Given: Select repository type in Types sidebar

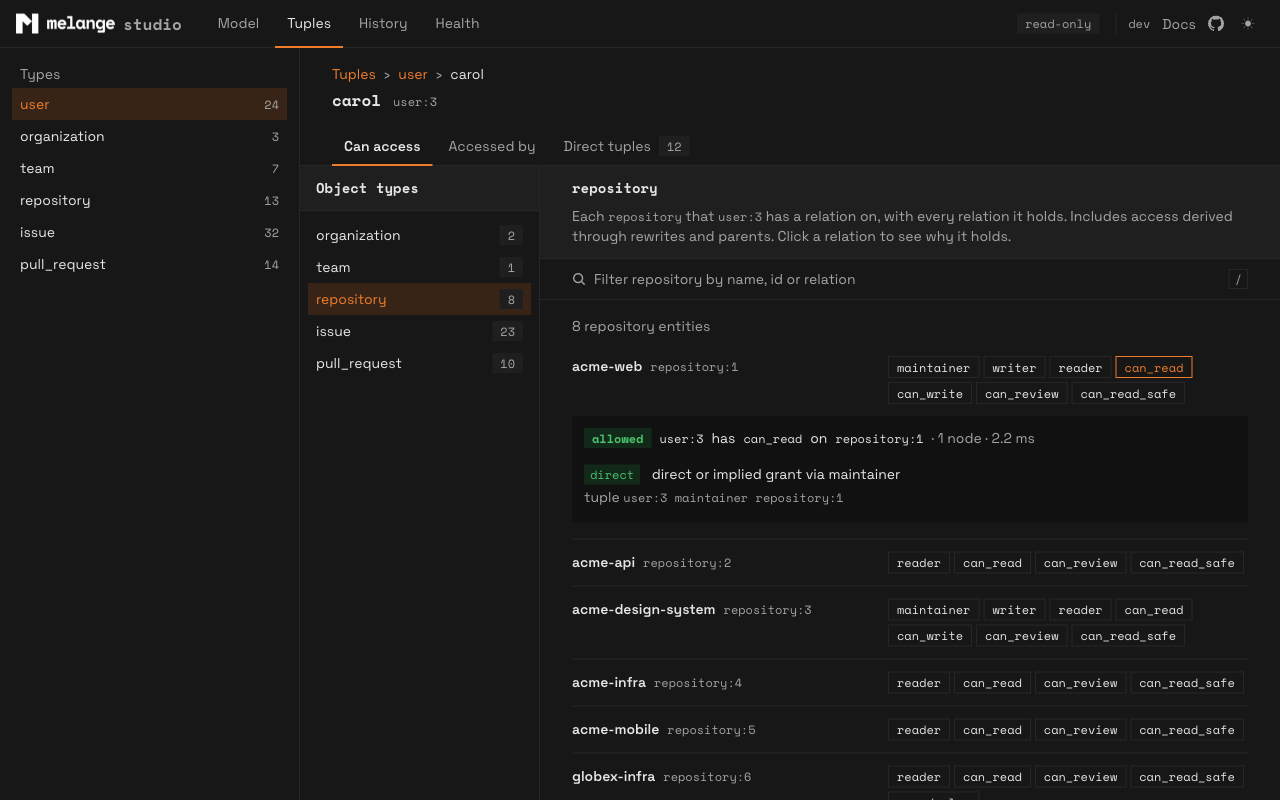Looking at the screenshot, I should tap(149, 200).
